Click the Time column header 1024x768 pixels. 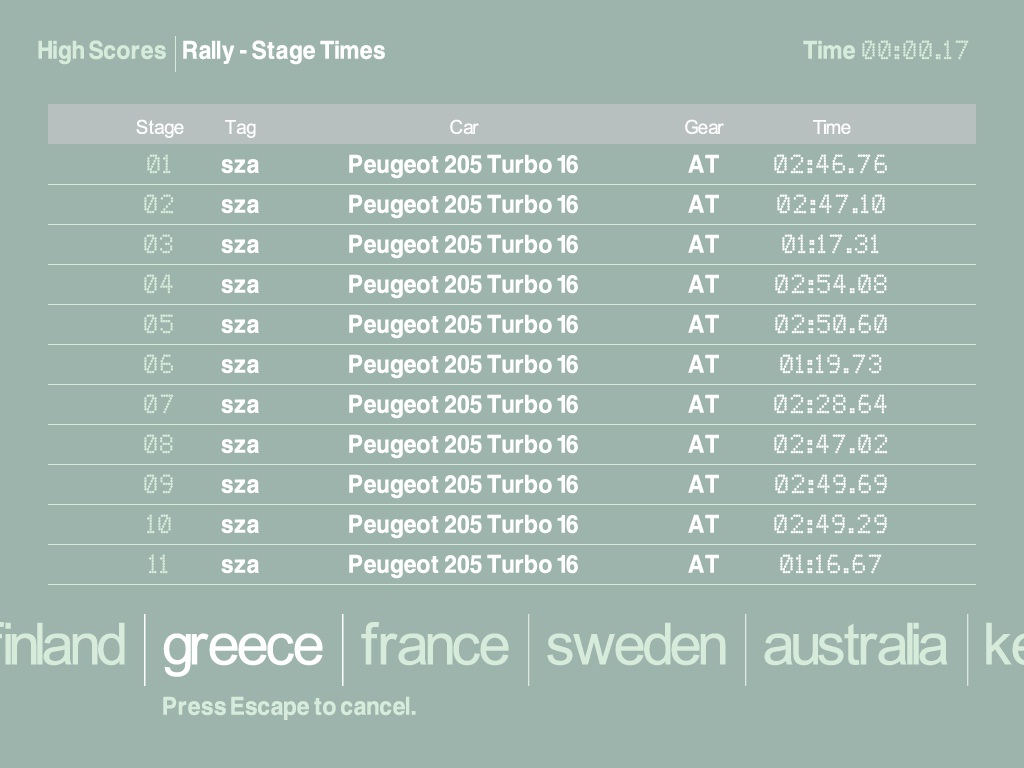tap(831, 127)
